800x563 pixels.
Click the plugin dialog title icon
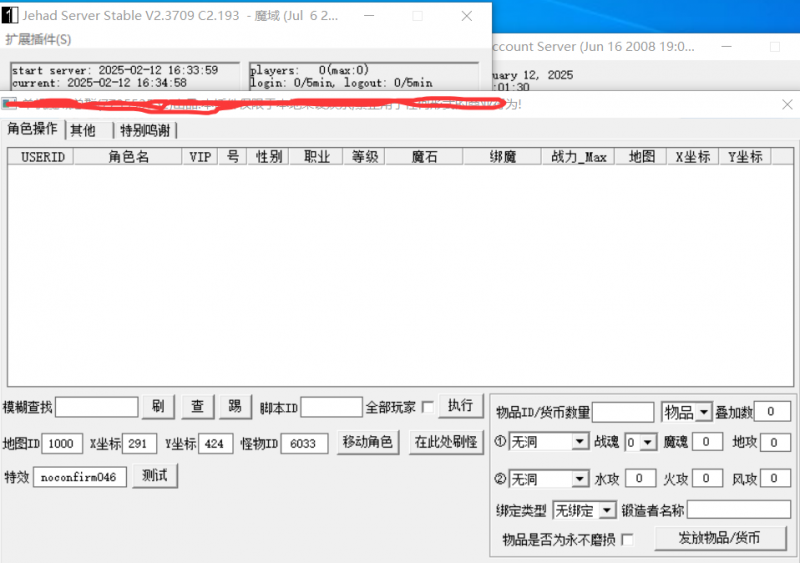pos(9,104)
